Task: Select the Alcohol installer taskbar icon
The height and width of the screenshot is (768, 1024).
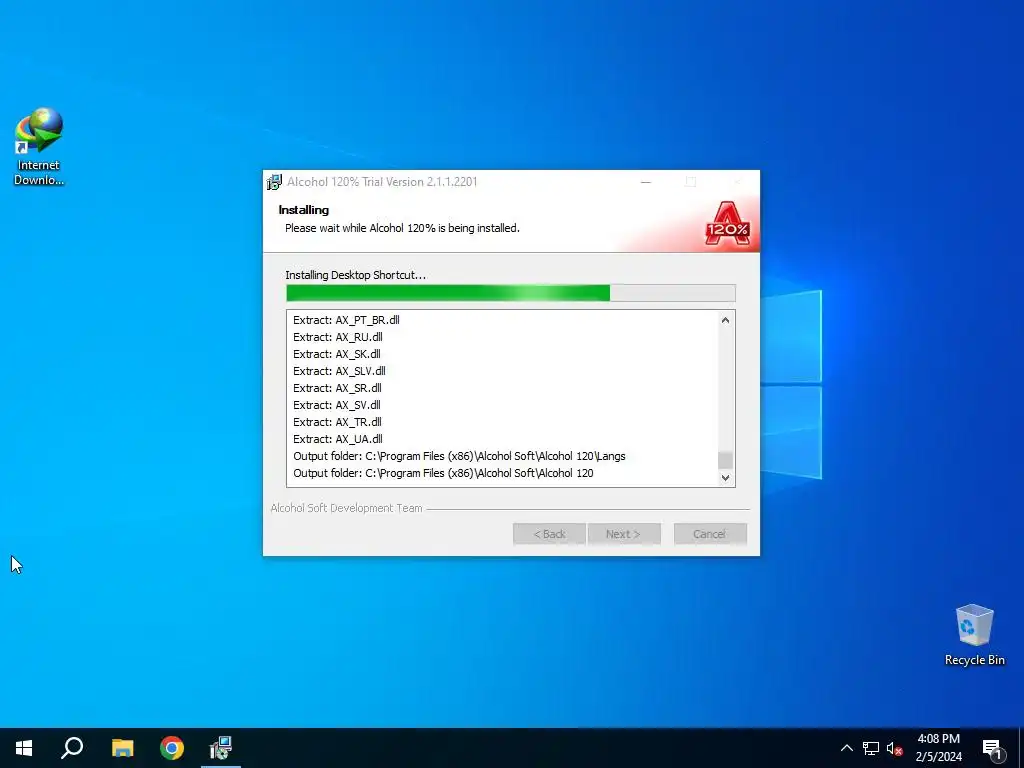Action: [221, 748]
